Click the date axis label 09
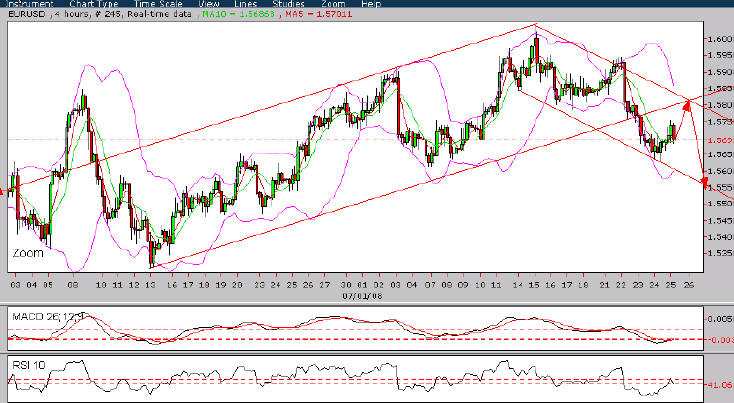Viewport: 734px width, 403px height. coord(462,285)
